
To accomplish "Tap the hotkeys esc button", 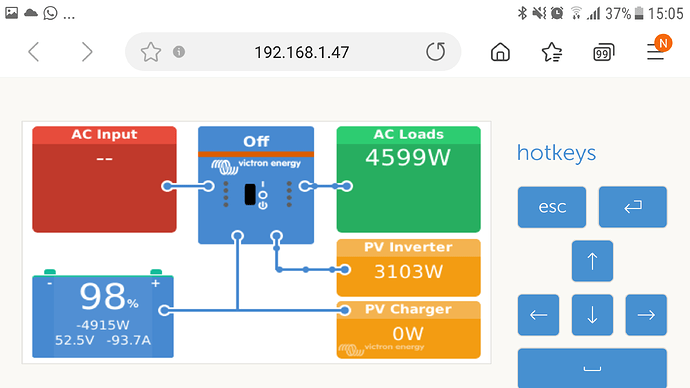I will click(552, 207).
